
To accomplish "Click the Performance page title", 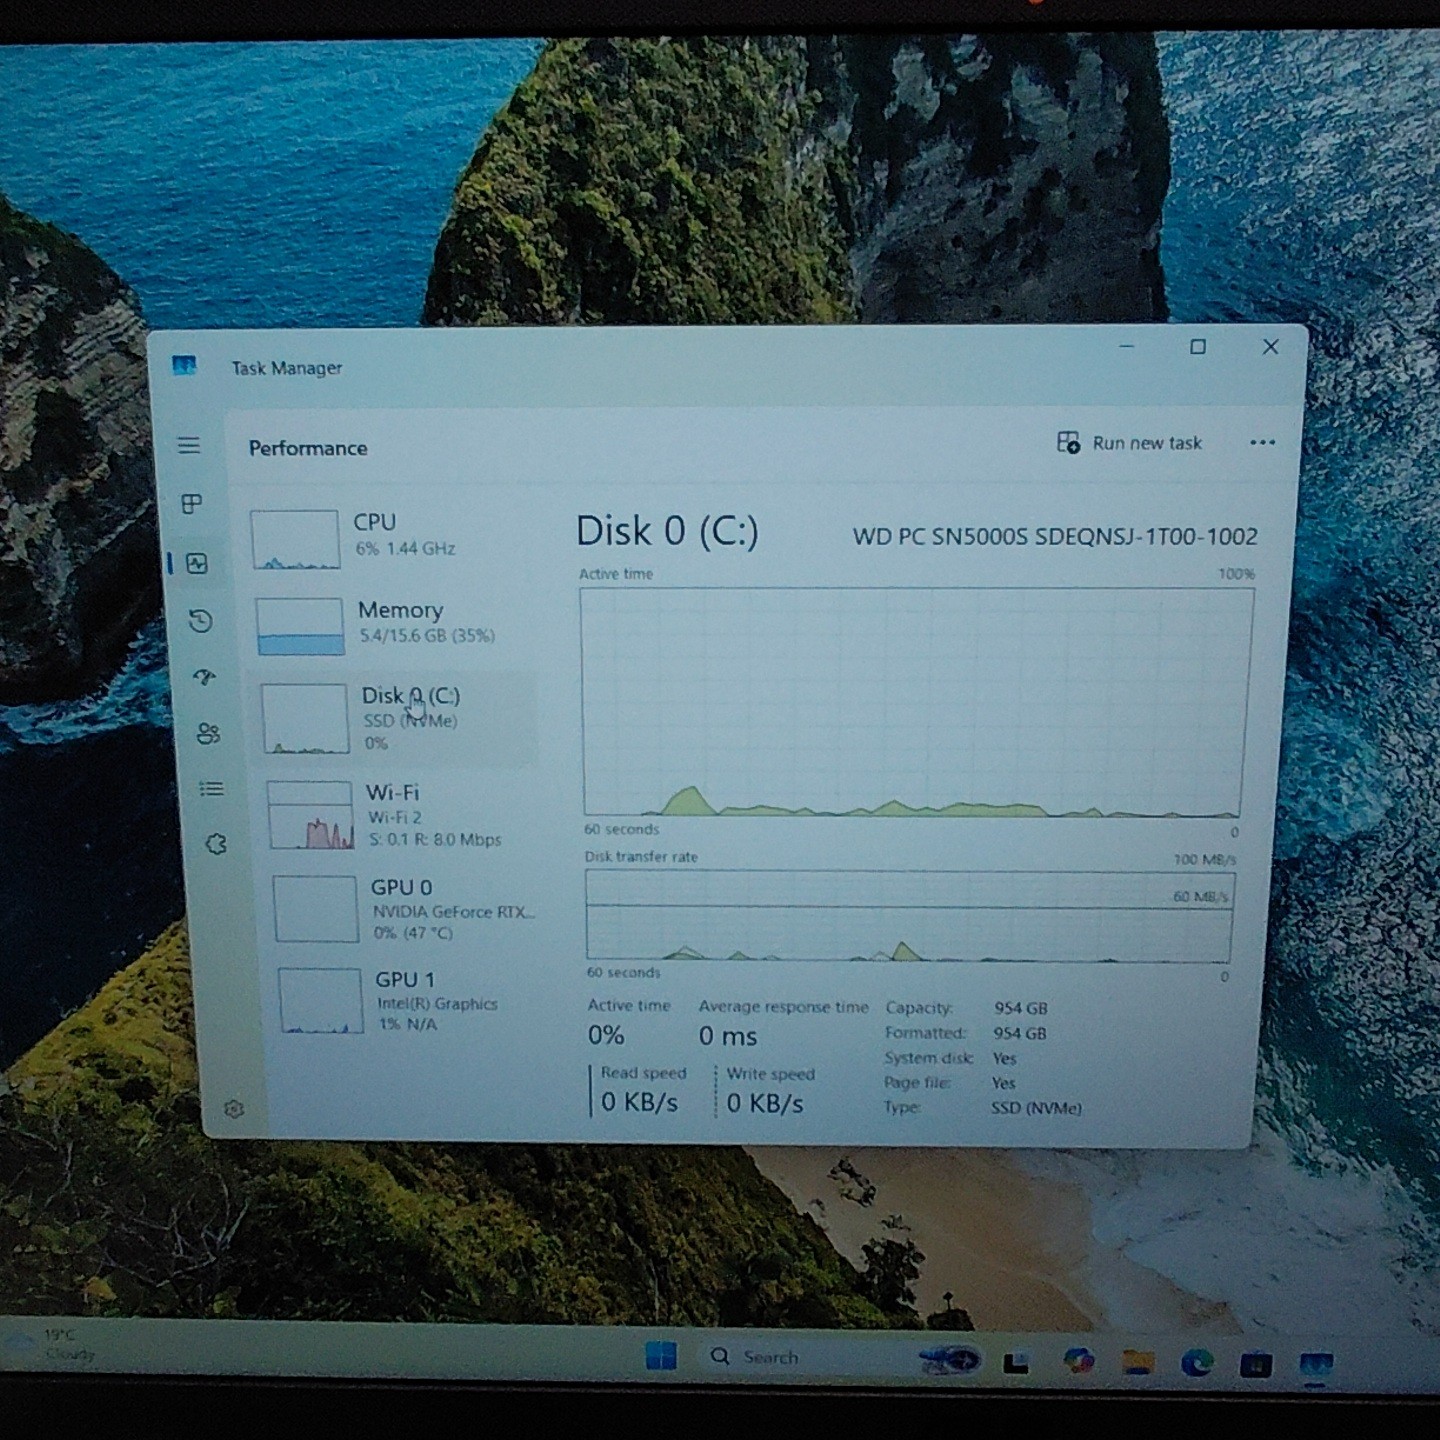I will click(x=308, y=448).
